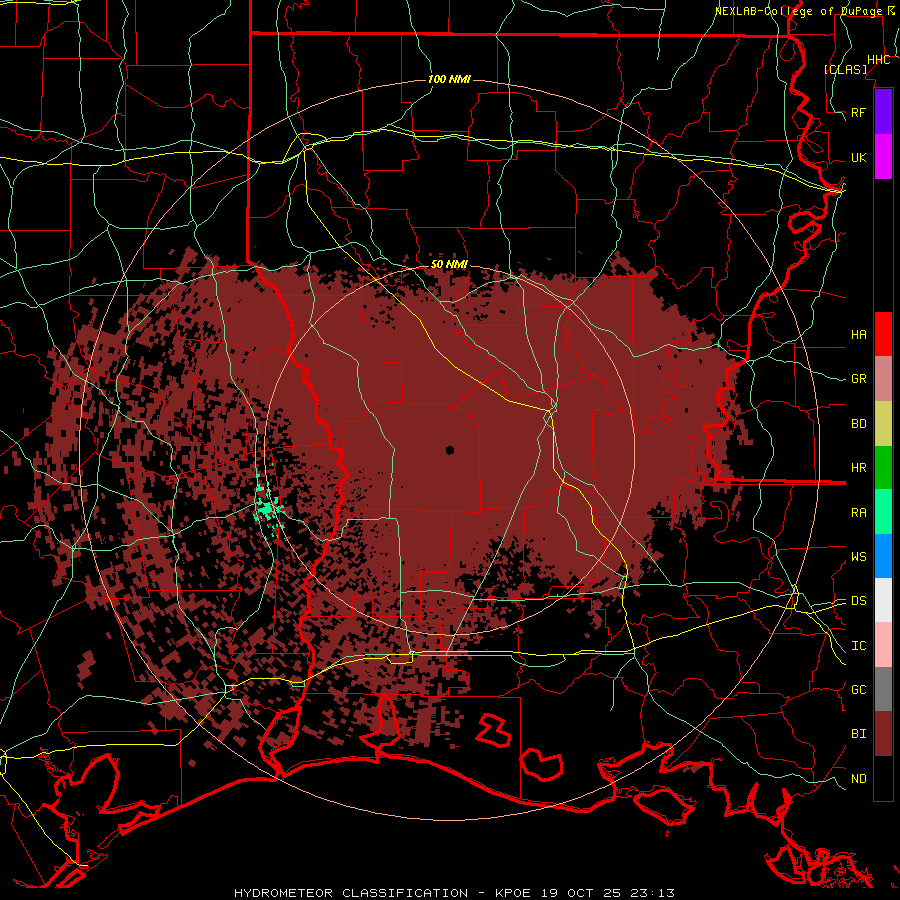Click the GR legend label
Image resolution: width=900 pixels, height=900 pixels.
coord(859,379)
